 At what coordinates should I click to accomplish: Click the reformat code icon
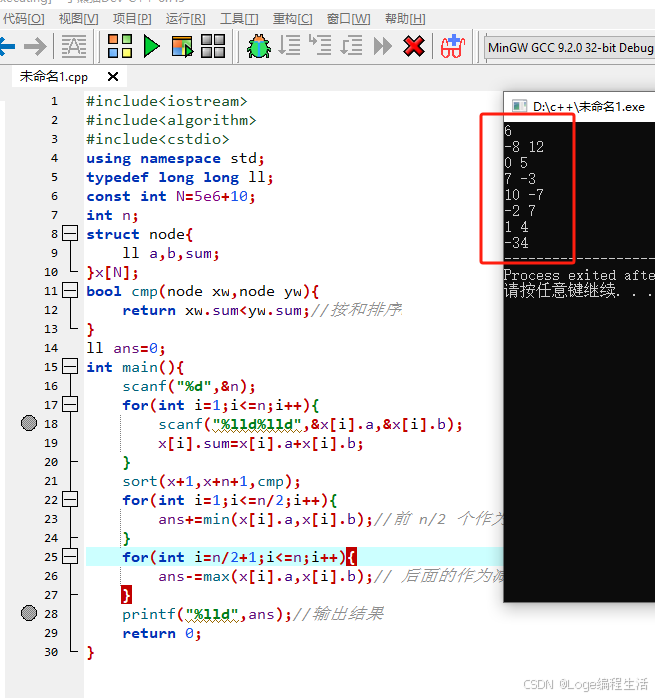click(73, 46)
